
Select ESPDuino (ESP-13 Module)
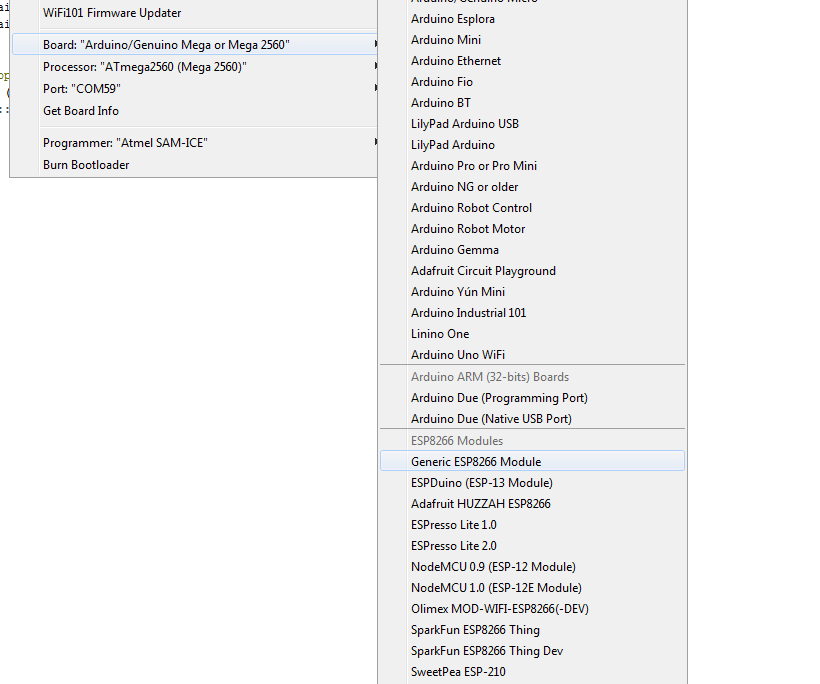[x=532, y=483]
